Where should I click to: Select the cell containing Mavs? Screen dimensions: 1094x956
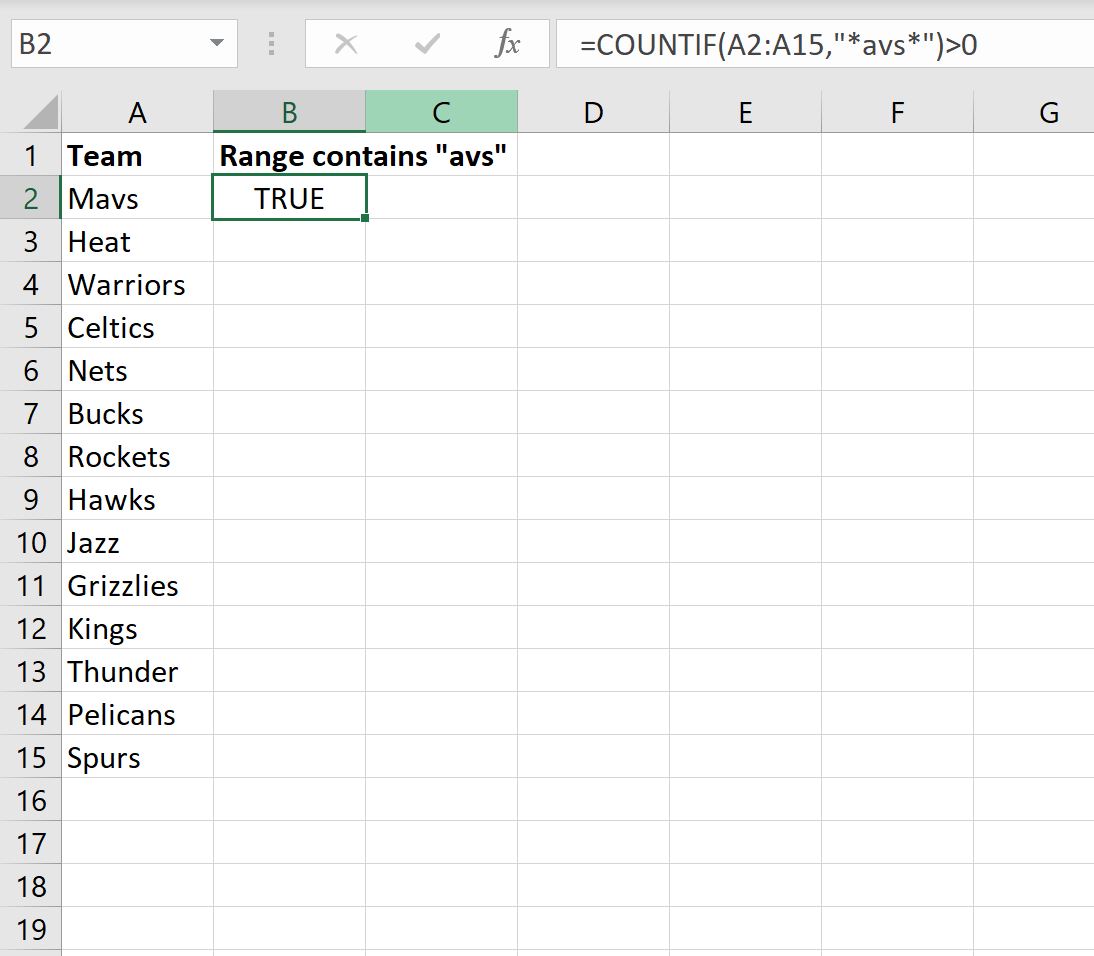pos(137,197)
